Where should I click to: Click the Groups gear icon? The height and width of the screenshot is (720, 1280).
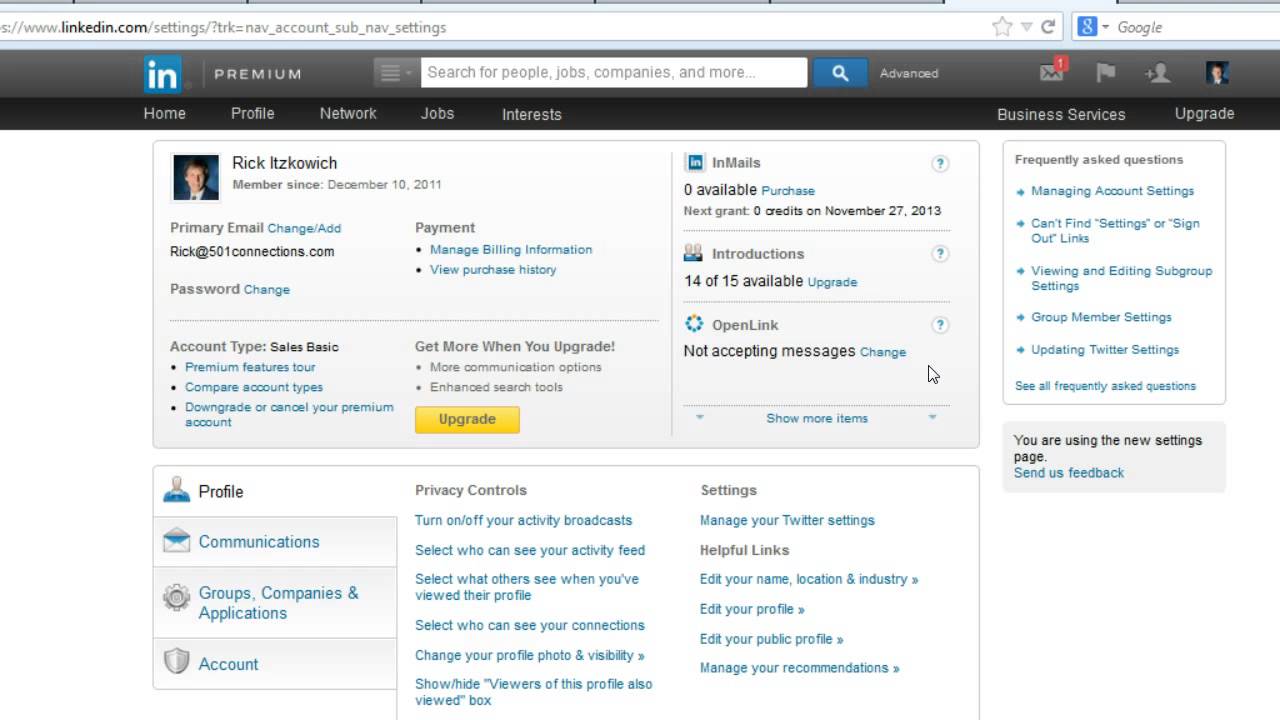[x=177, y=598]
